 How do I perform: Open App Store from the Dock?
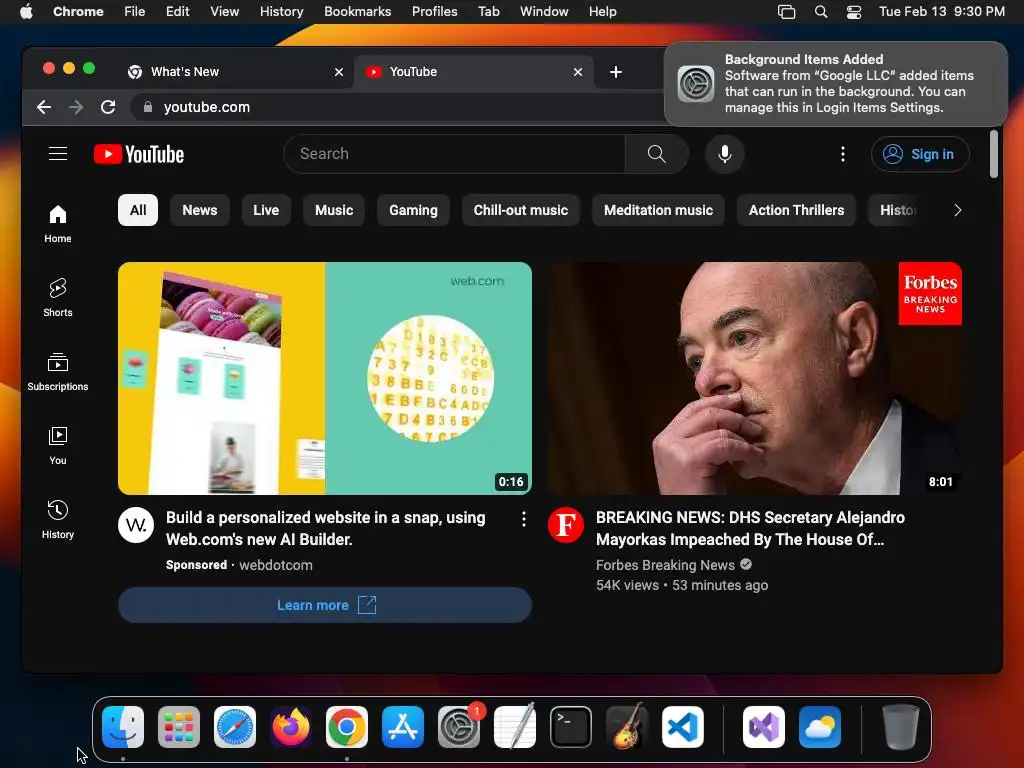(403, 727)
